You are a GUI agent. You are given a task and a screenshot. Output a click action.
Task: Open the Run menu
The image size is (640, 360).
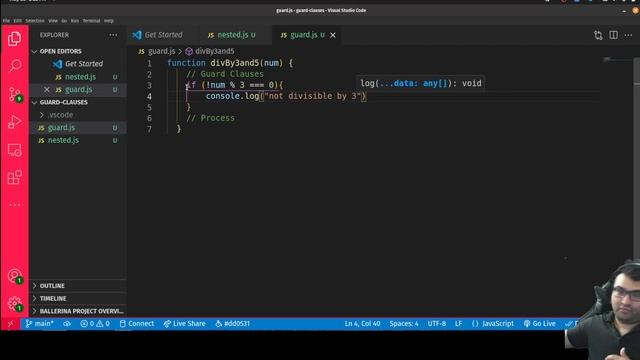coord(75,21)
